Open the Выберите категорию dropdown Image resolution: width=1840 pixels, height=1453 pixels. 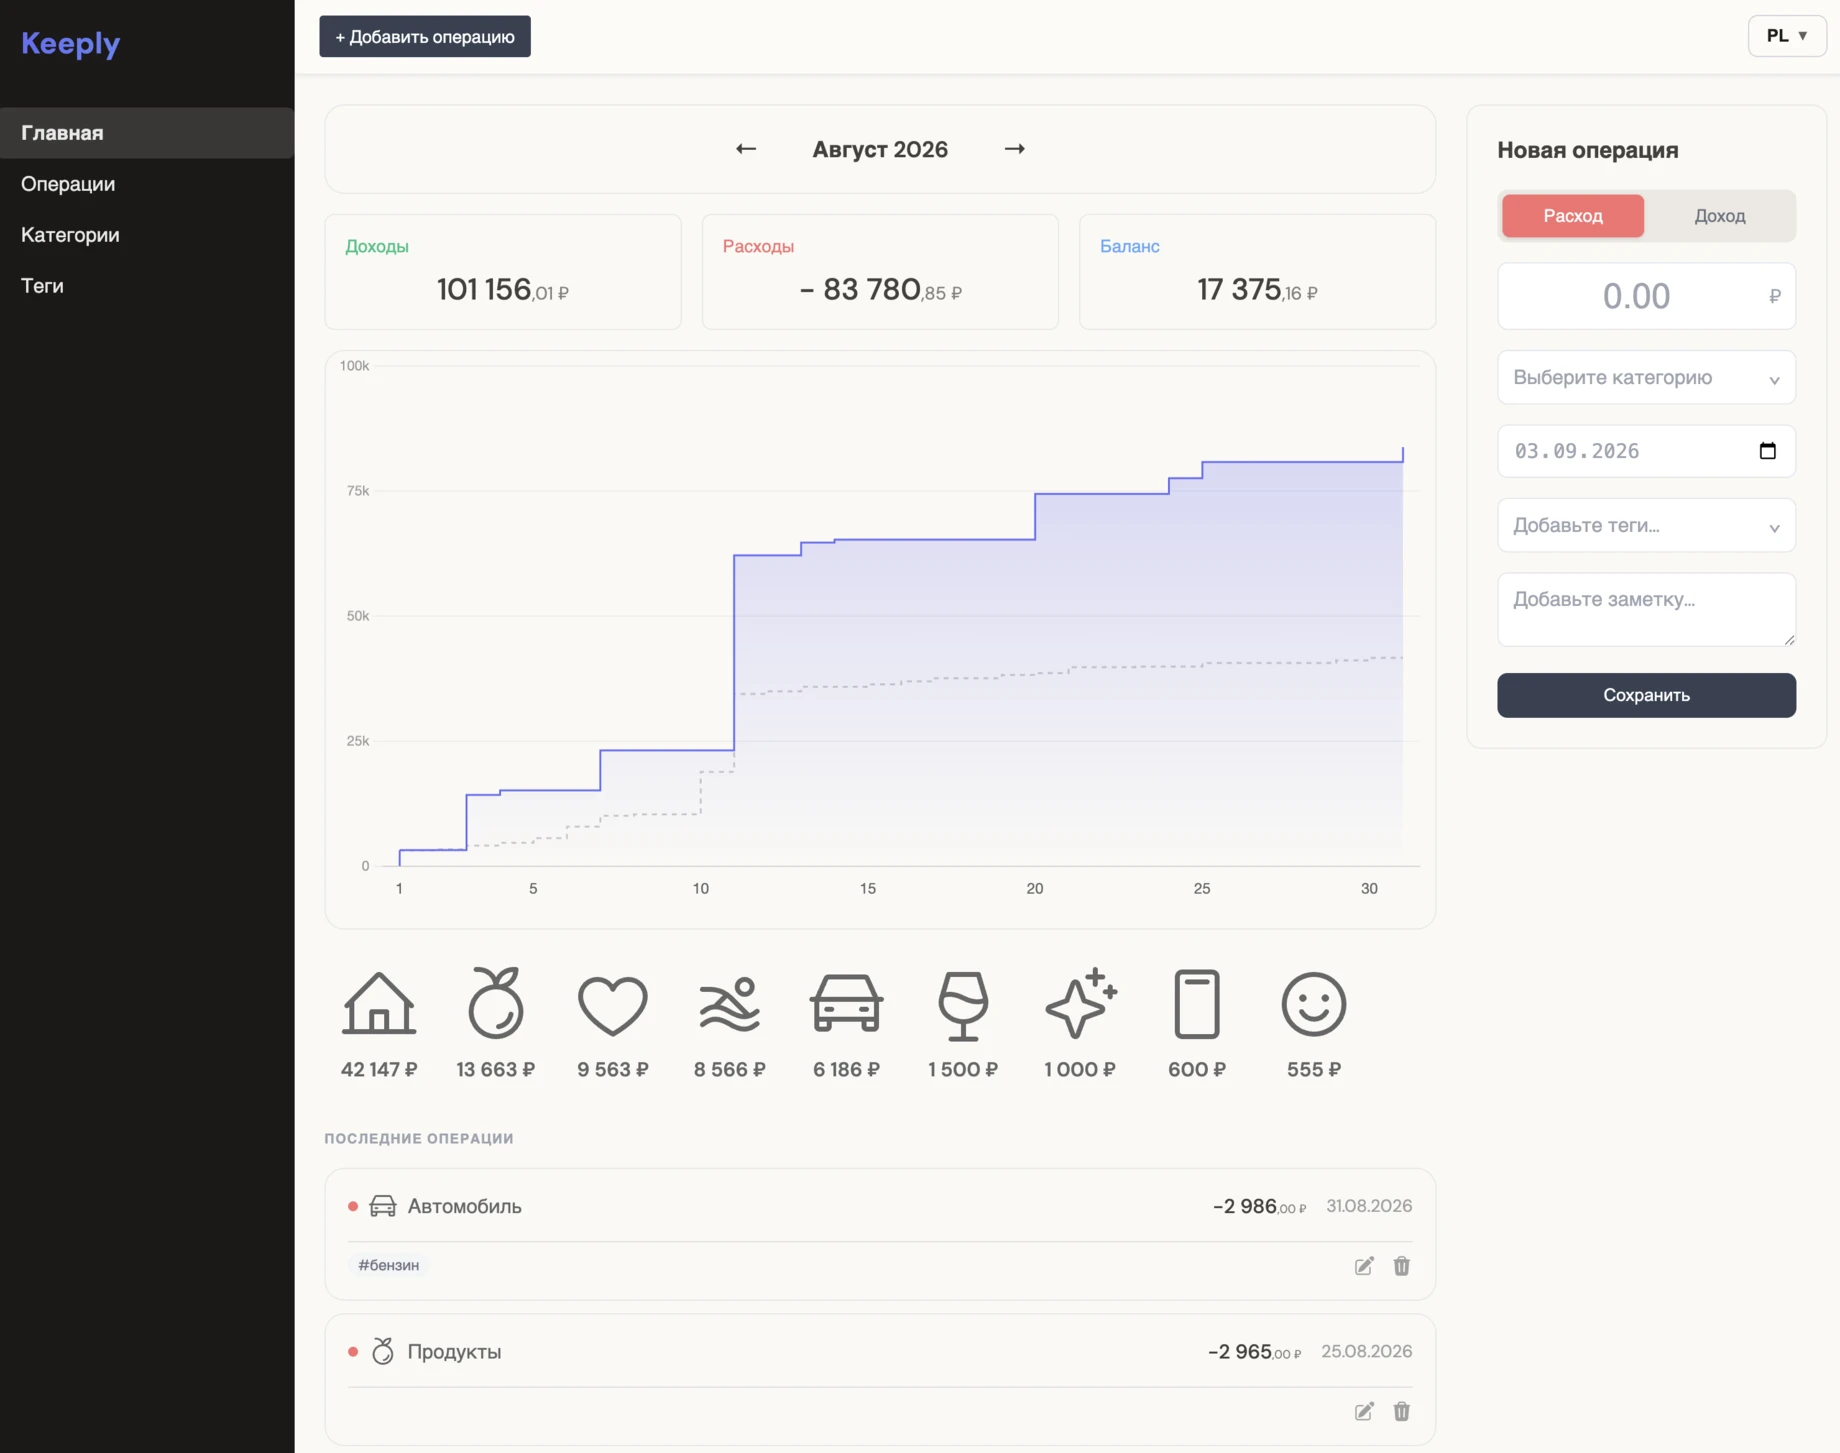(x=1646, y=378)
